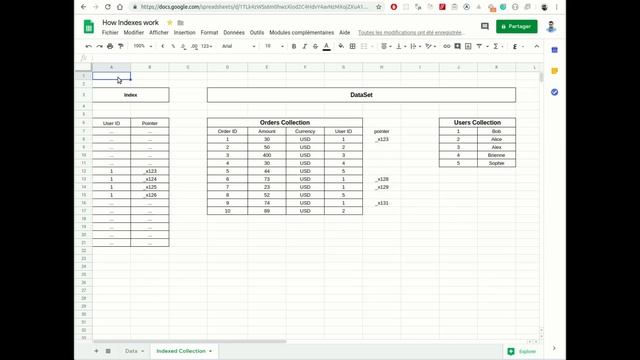Open the Insertion menu
The height and width of the screenshot is (360, 640).
coord(184,33)
